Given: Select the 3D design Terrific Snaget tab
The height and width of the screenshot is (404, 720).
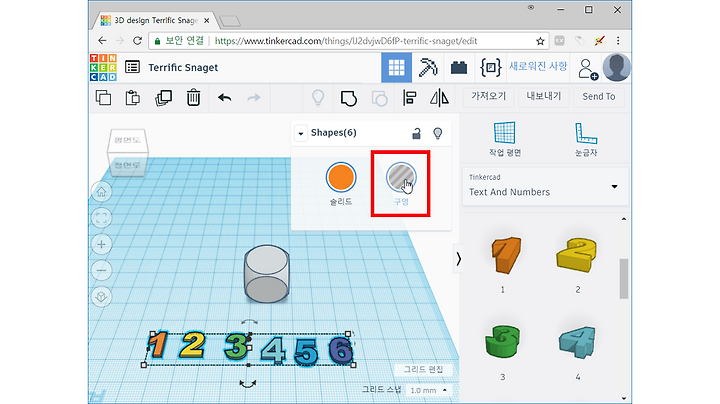Looking at the screenshot, I should pyautogui.click(x=154, y=21).
